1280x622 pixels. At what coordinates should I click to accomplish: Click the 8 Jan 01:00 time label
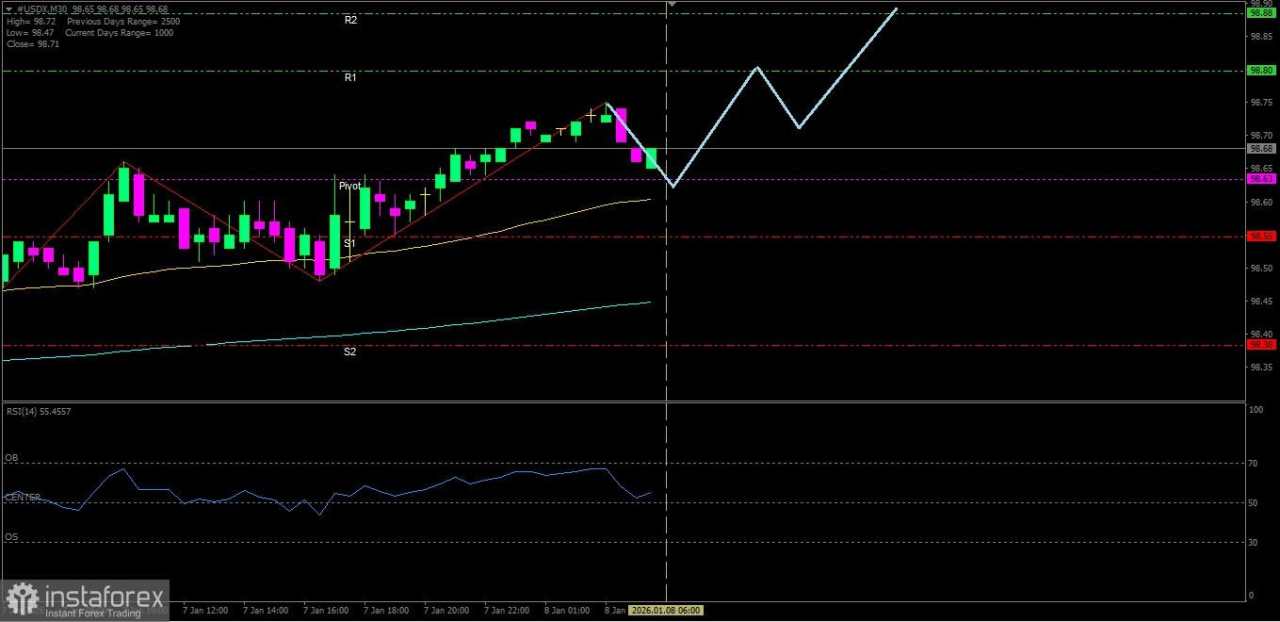567,609
